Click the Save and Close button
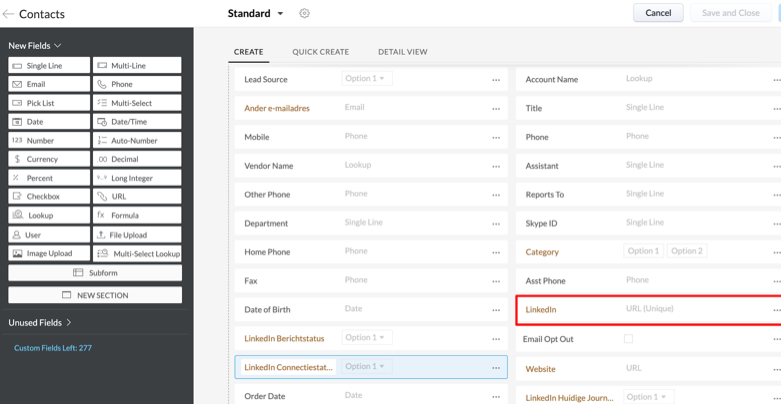Viewport: 781px width, 404px height. [731, 13]
